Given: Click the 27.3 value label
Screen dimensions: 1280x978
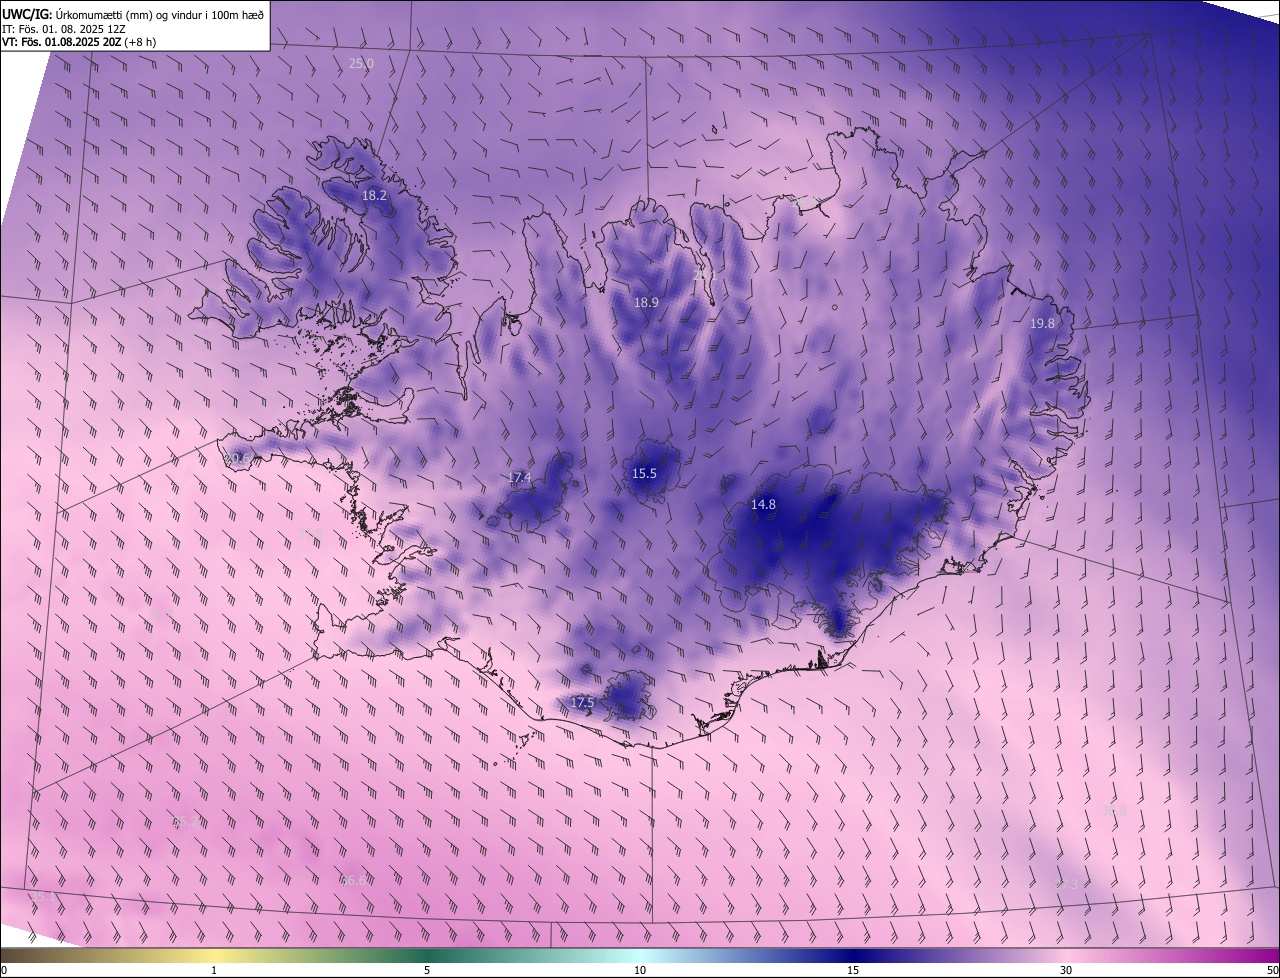Looking at the screenshot, I should 1068,885.
